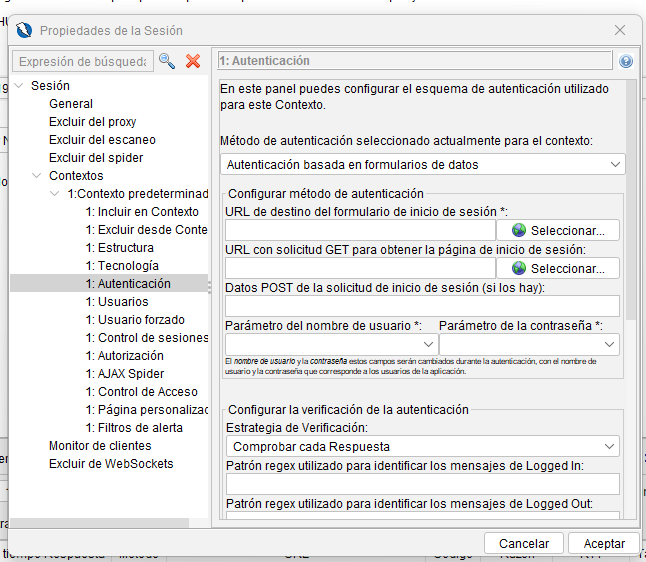Collapse the Contextos tree node
Viewport: 646px width, 562px height.
(x=39, y=176)
